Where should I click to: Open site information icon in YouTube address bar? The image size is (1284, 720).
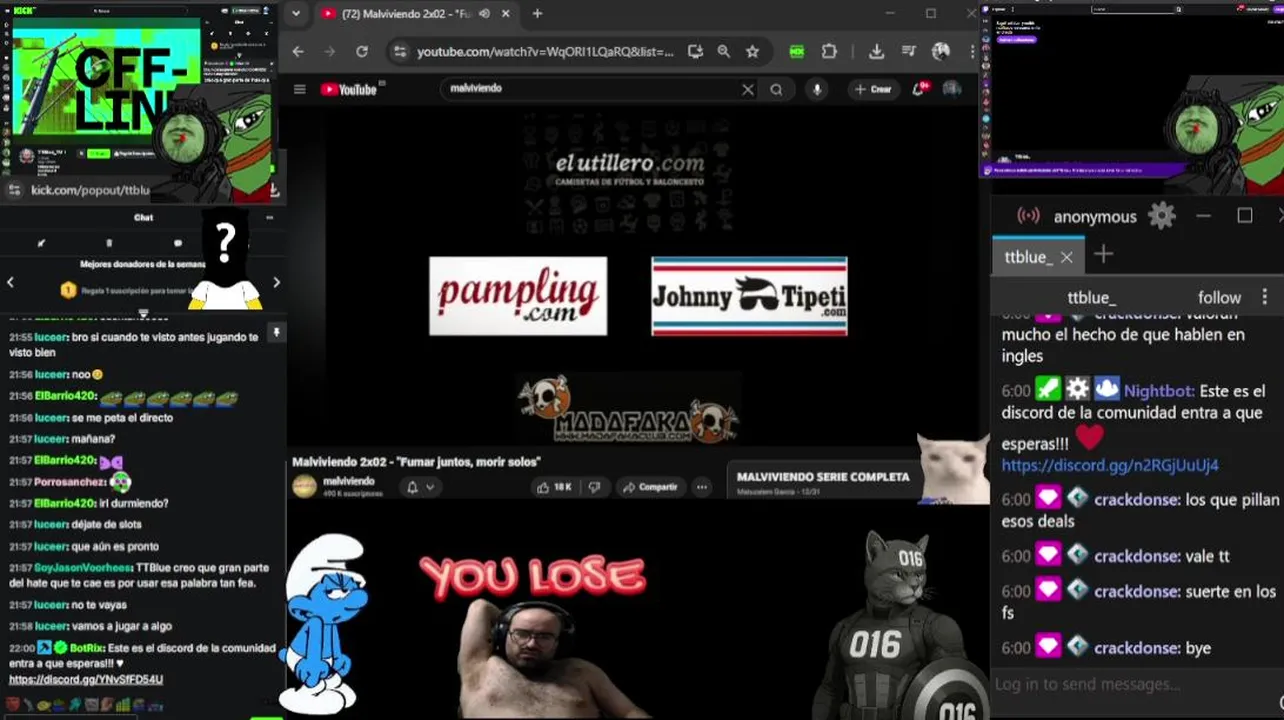tap(399, 52)
